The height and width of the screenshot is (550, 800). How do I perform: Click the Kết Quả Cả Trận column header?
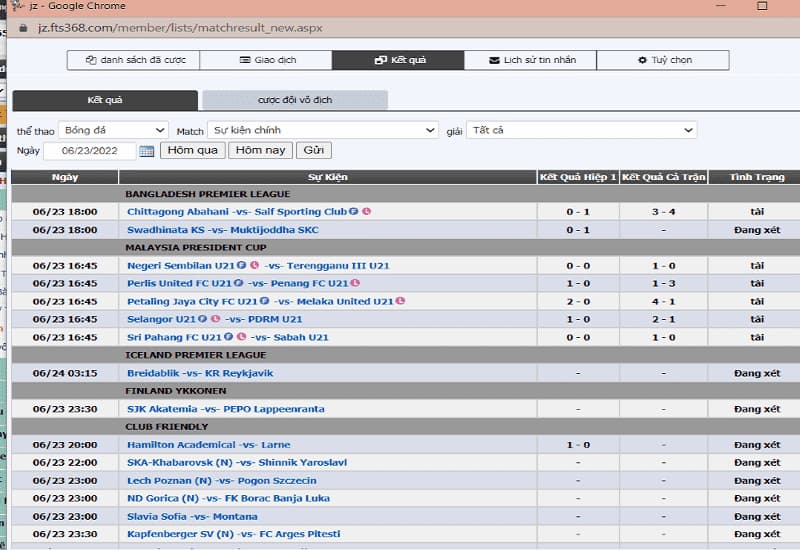[x=663, y=177]
